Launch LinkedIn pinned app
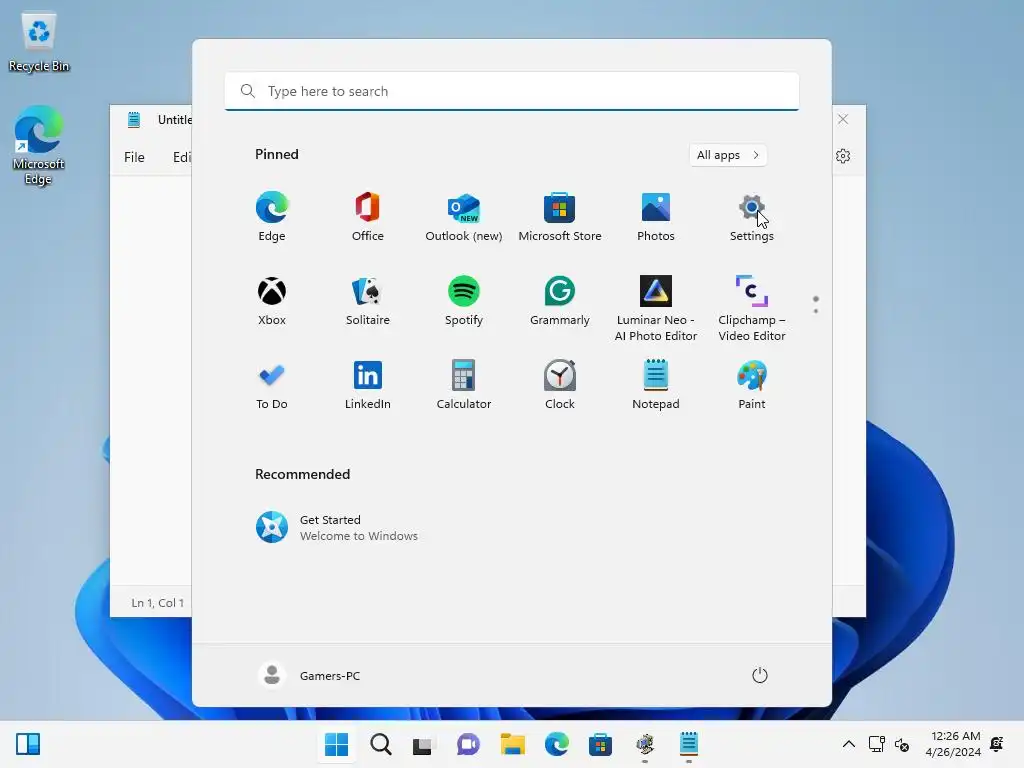1024x768 pixels. pos(368,385)
